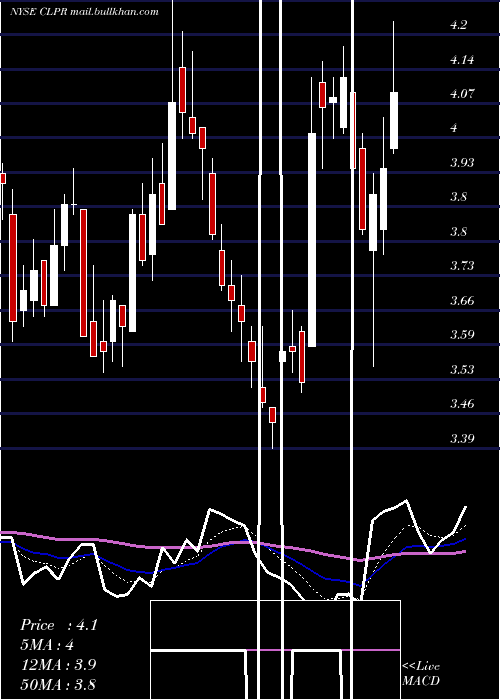Select the 3.73 price axis label
500x700 pixels.
coord(462,266)
